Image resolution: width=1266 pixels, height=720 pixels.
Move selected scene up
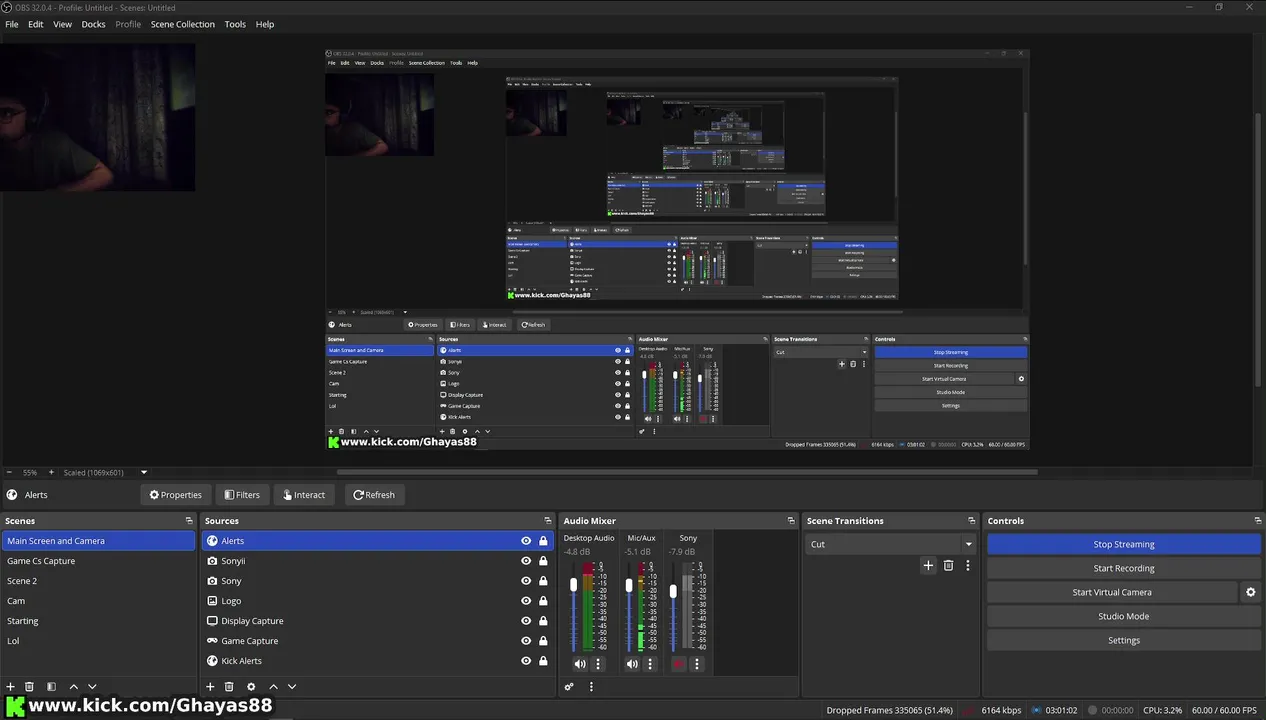pos(73,687)
